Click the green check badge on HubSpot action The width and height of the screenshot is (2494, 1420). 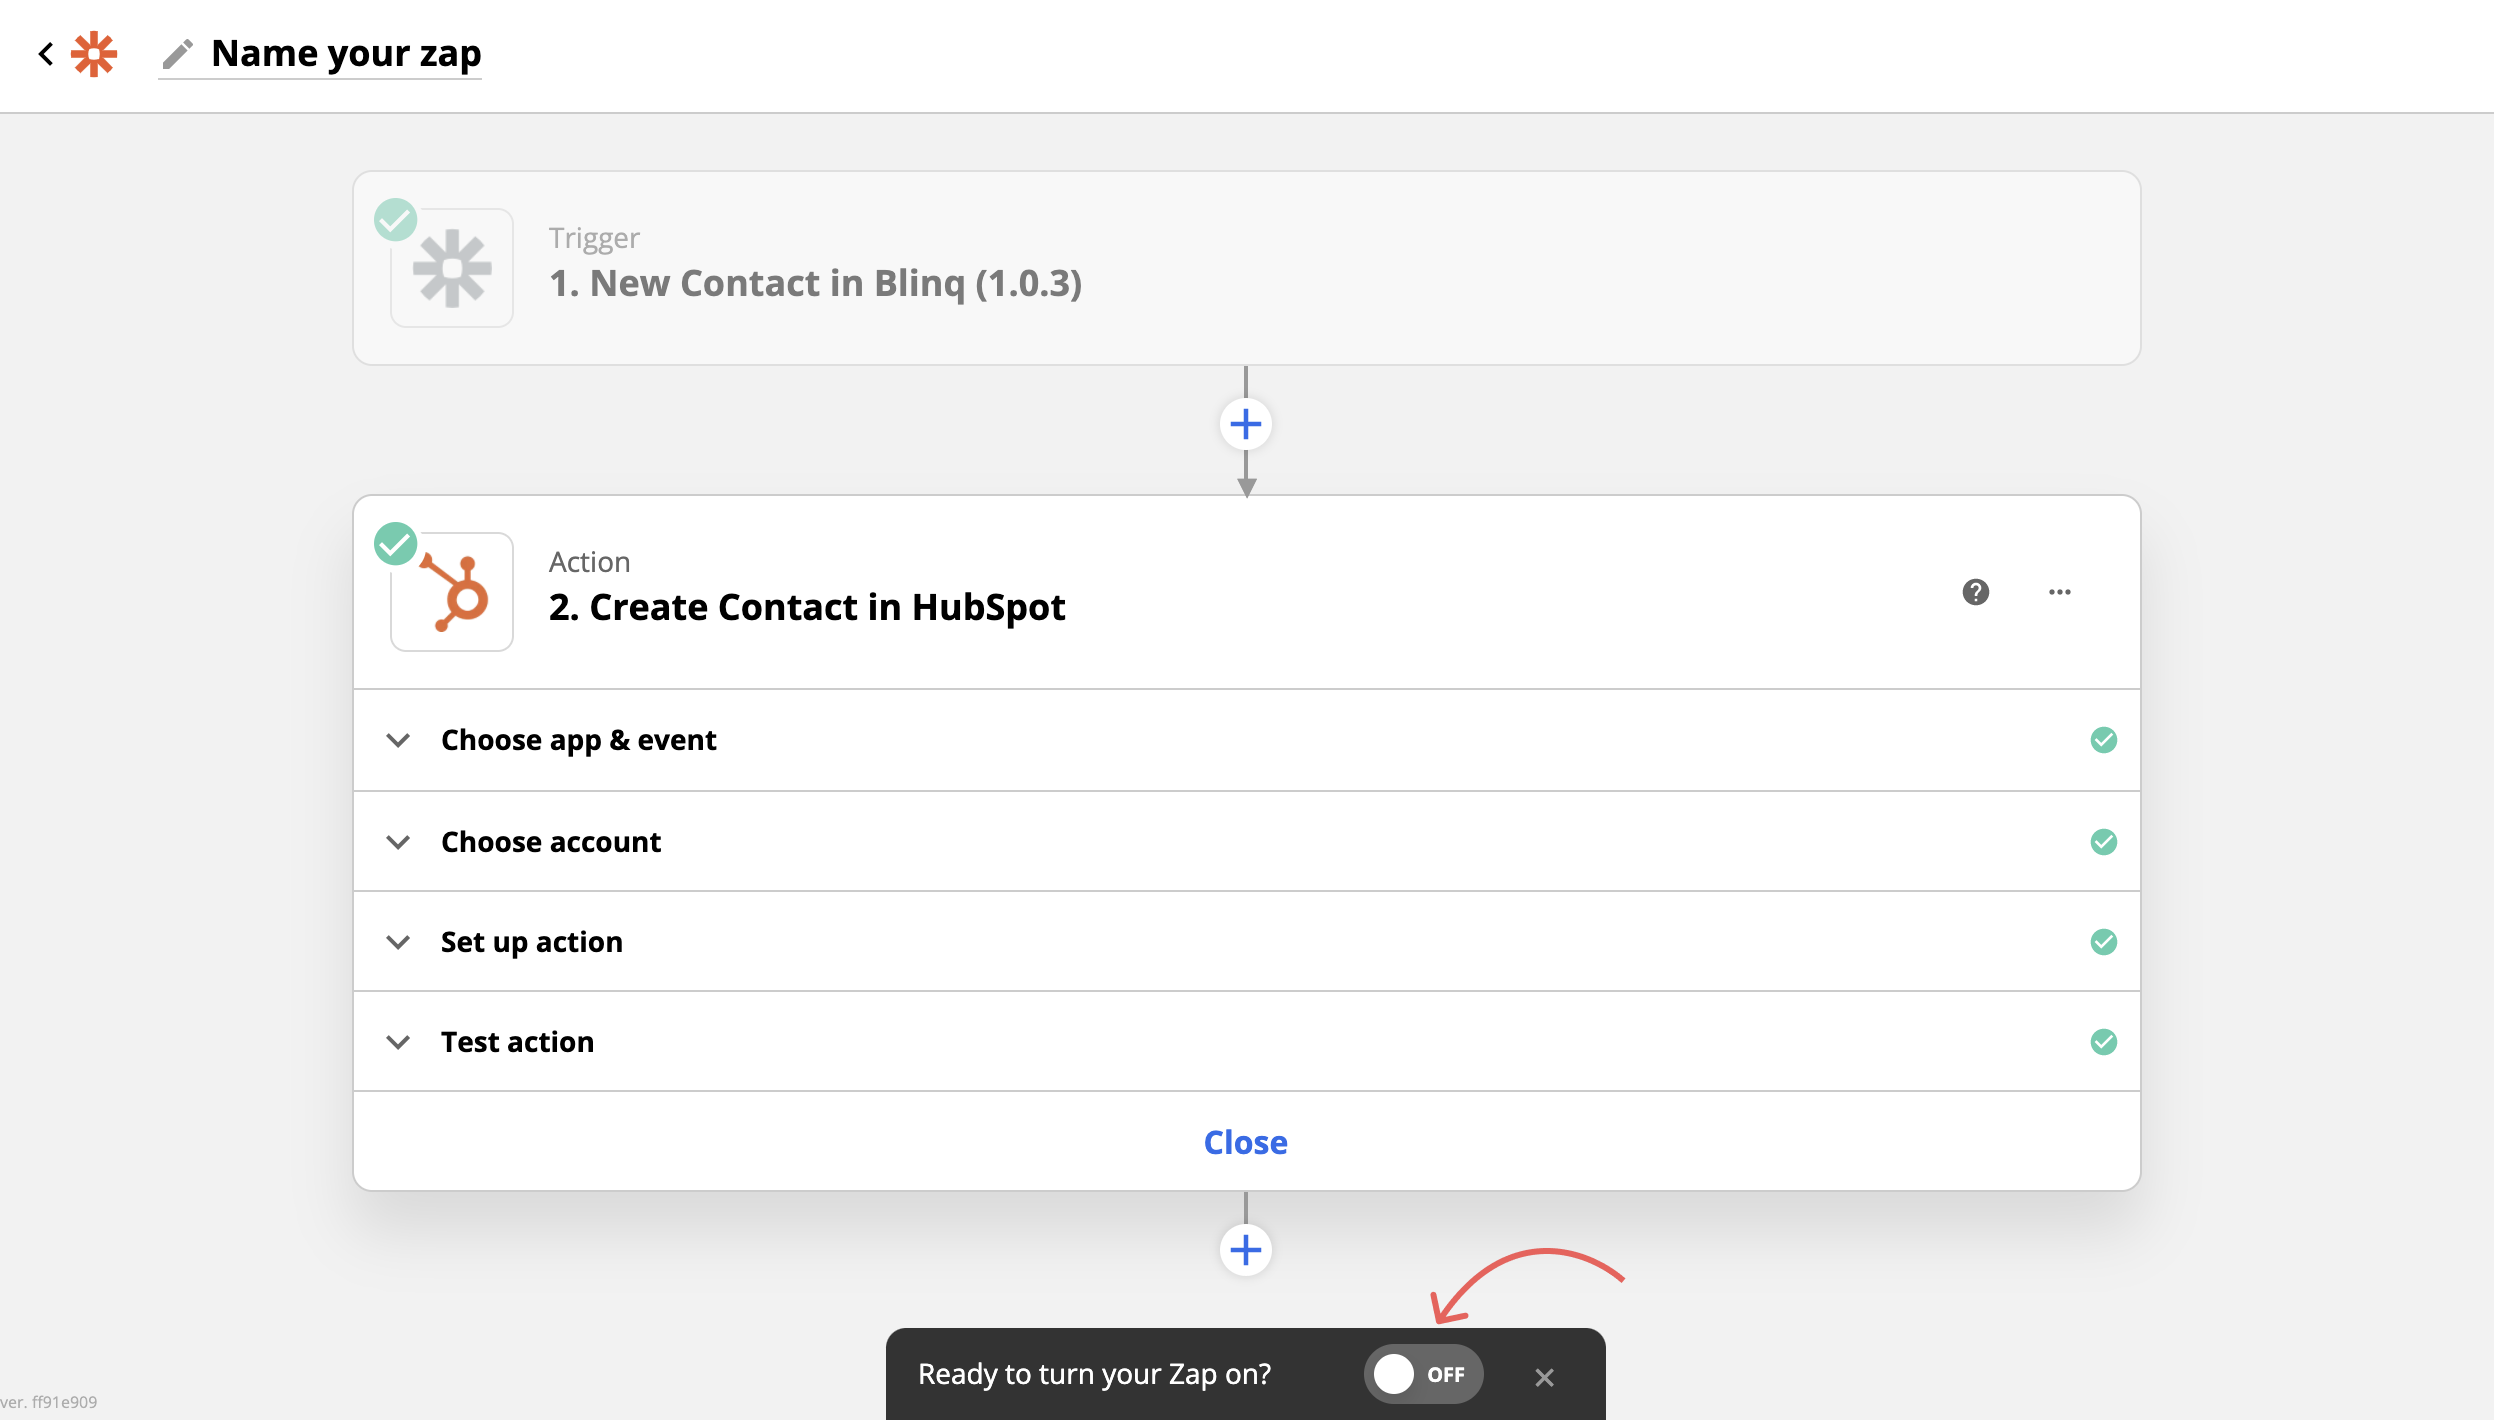pyautogui.click(x=395, y=544)
